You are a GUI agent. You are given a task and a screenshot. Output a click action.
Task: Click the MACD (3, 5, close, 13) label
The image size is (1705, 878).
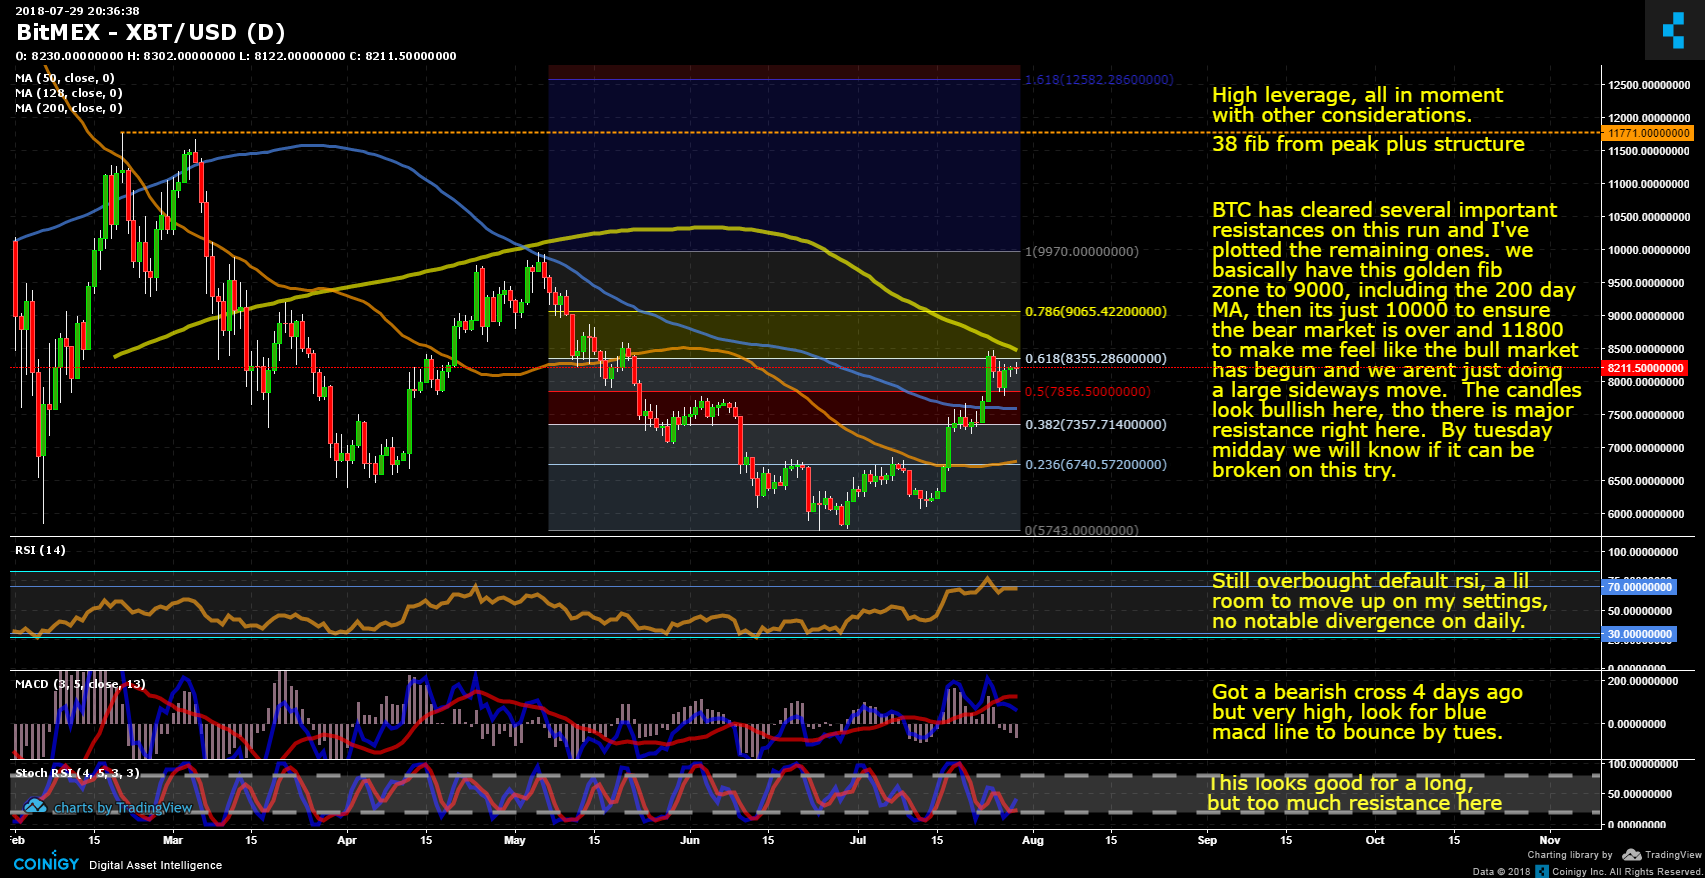click(80, 683)
